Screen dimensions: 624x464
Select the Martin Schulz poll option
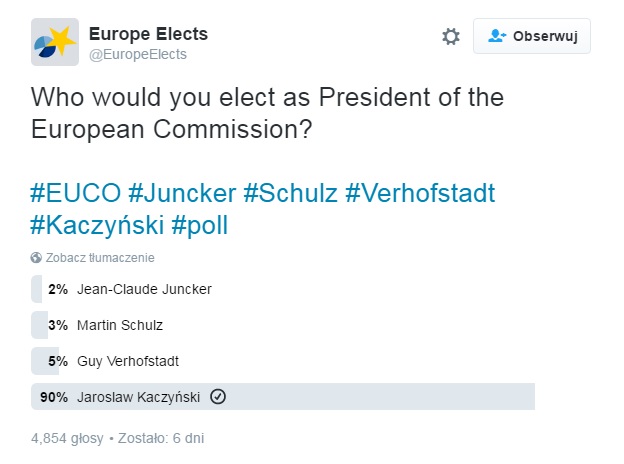pos(283,325)
